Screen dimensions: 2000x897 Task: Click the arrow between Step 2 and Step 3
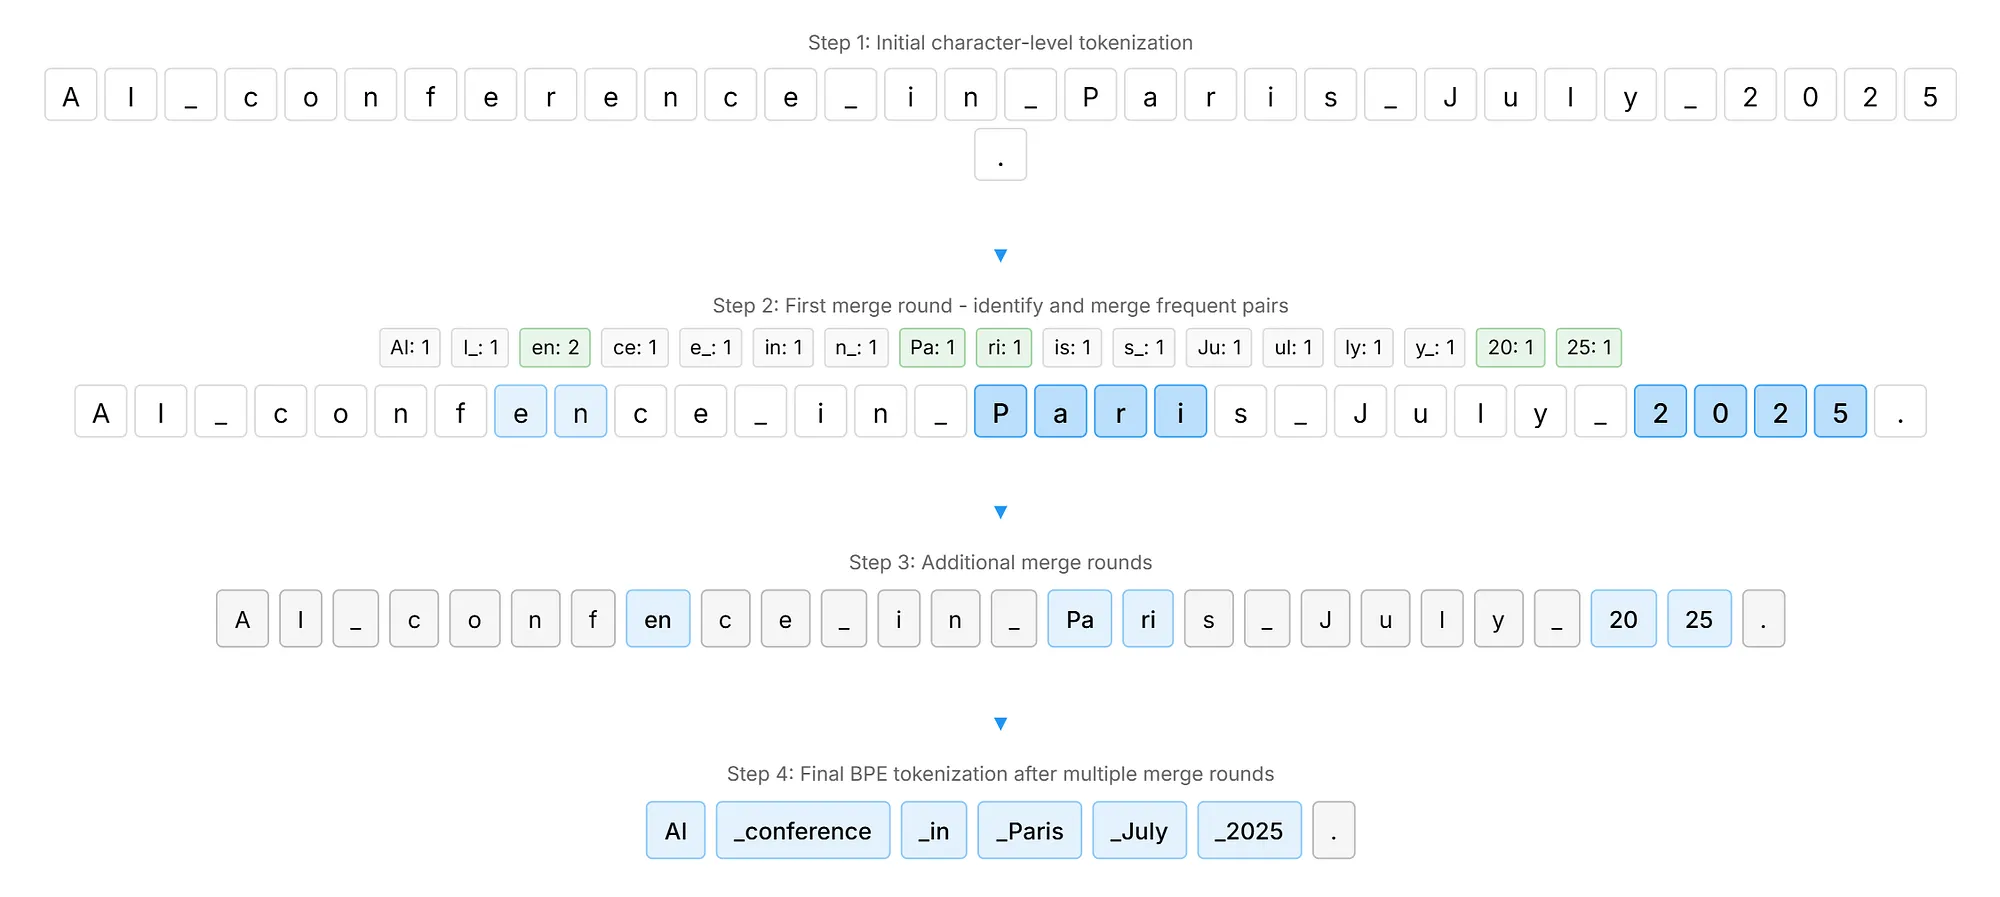click(x=1000, y=512)
